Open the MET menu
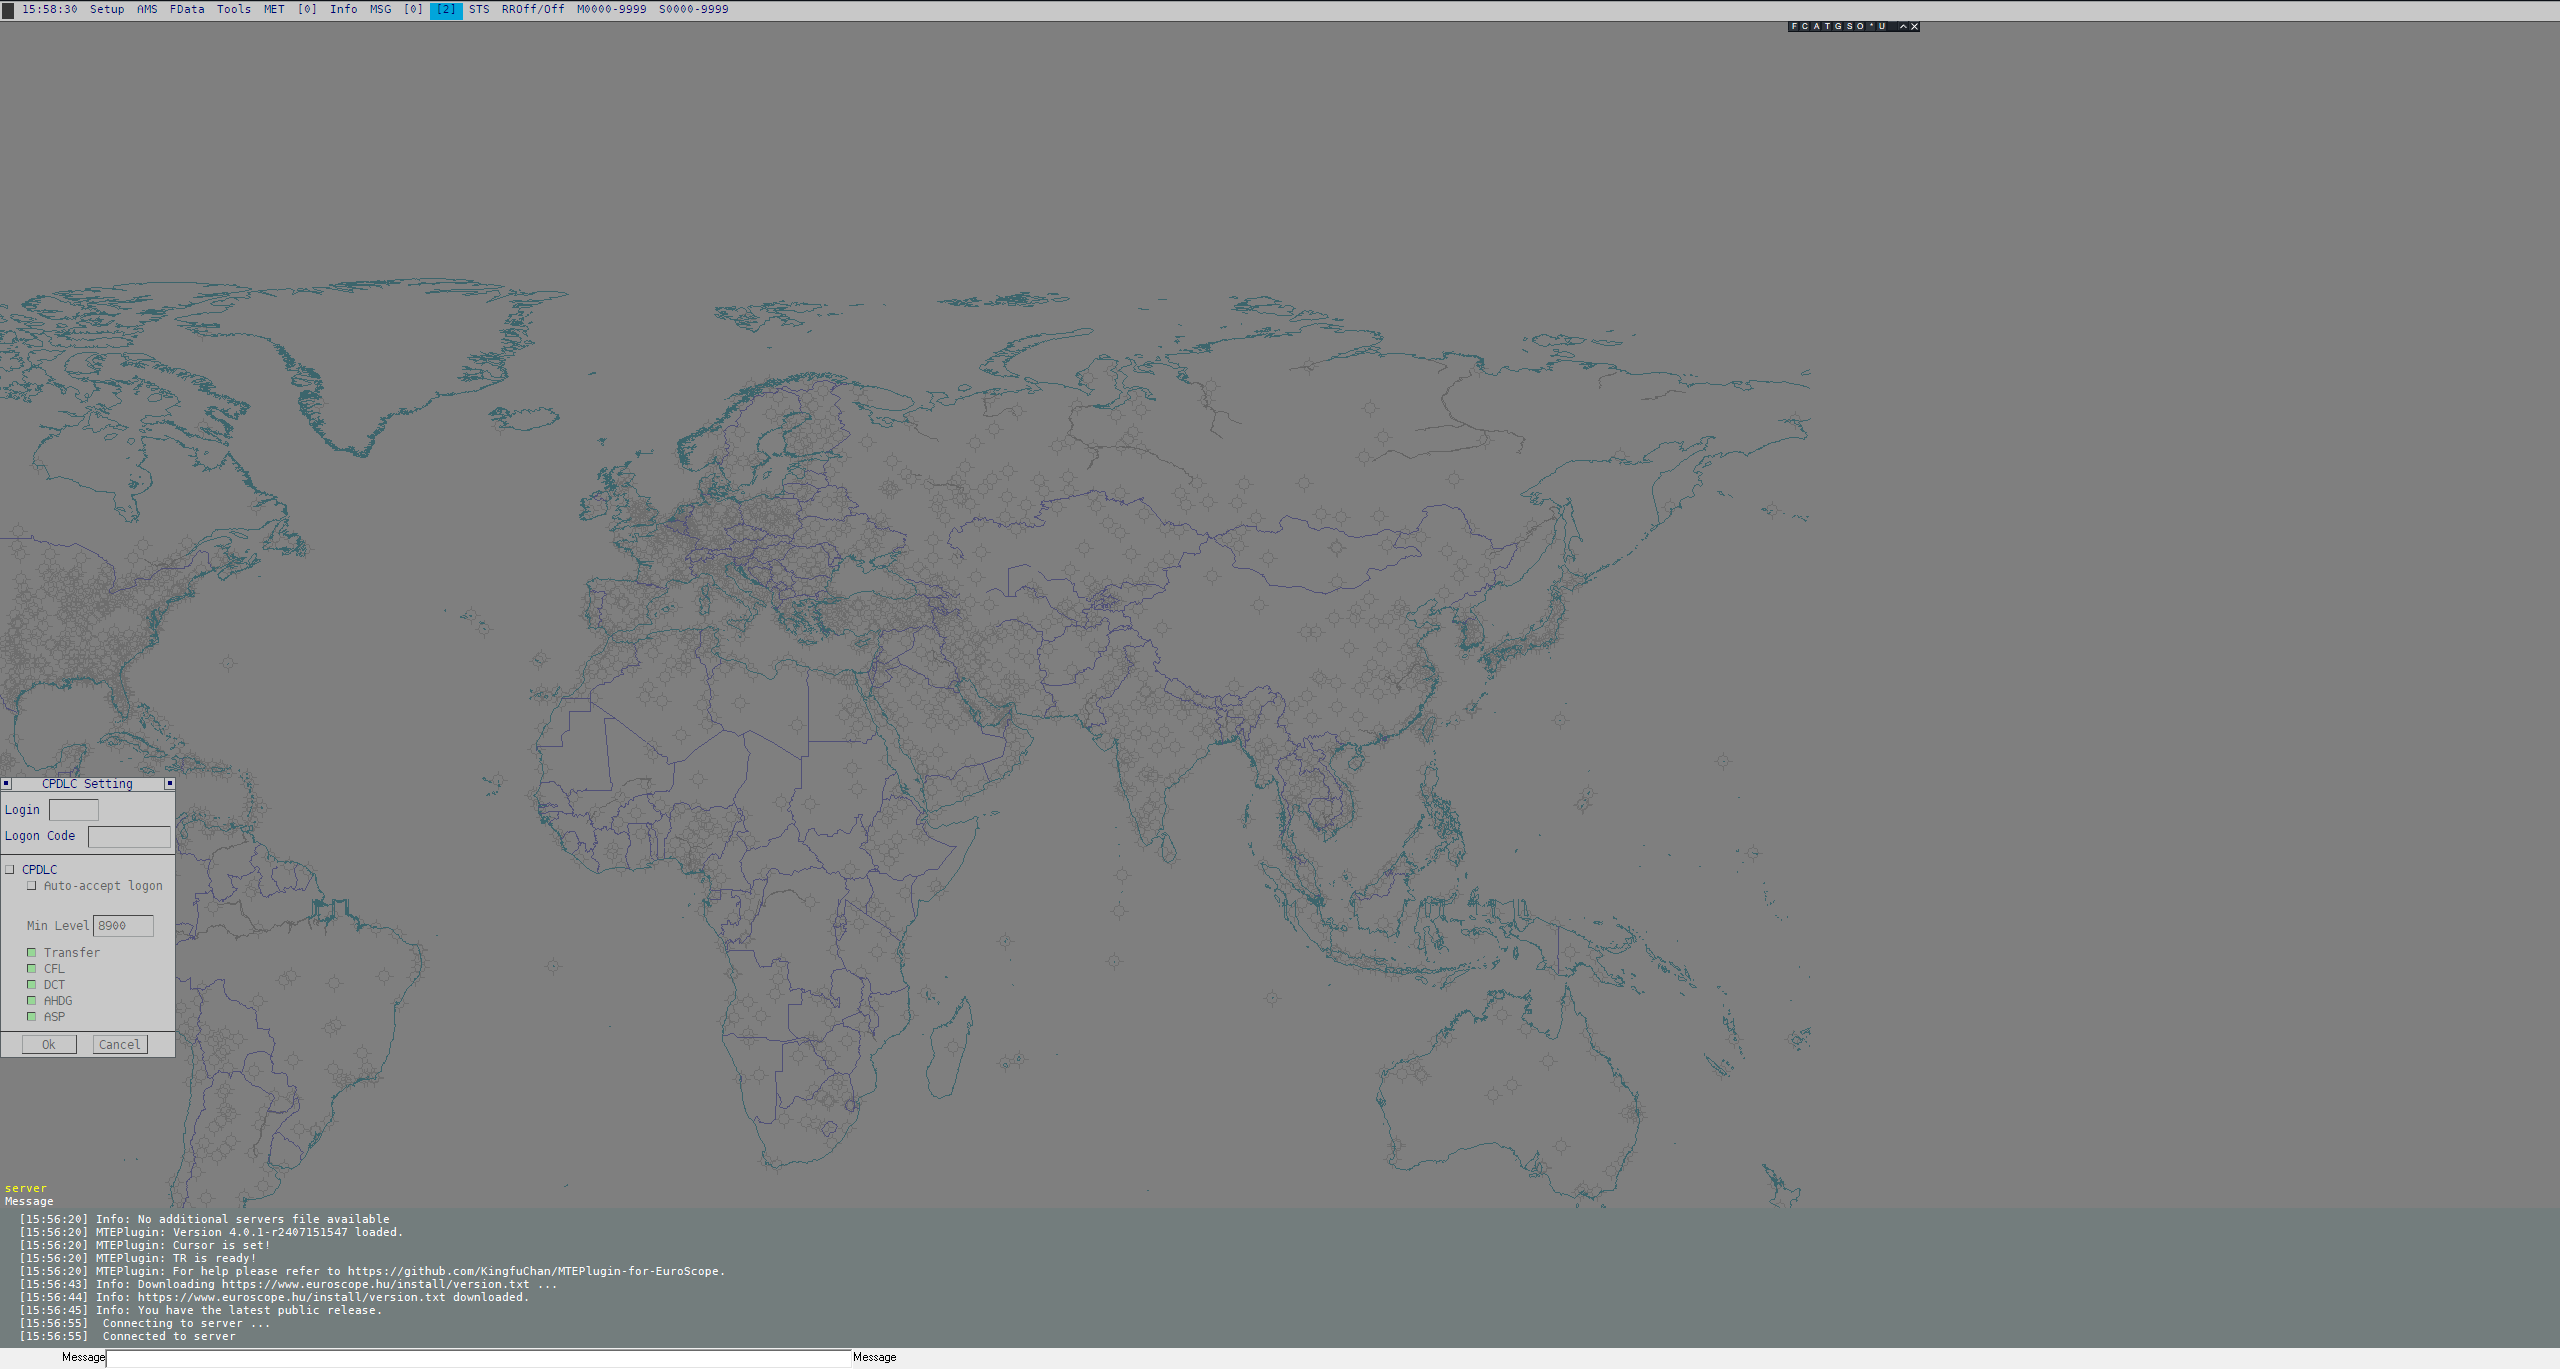This screenshot has width=2560, height=1369. [x=274, y=9]
